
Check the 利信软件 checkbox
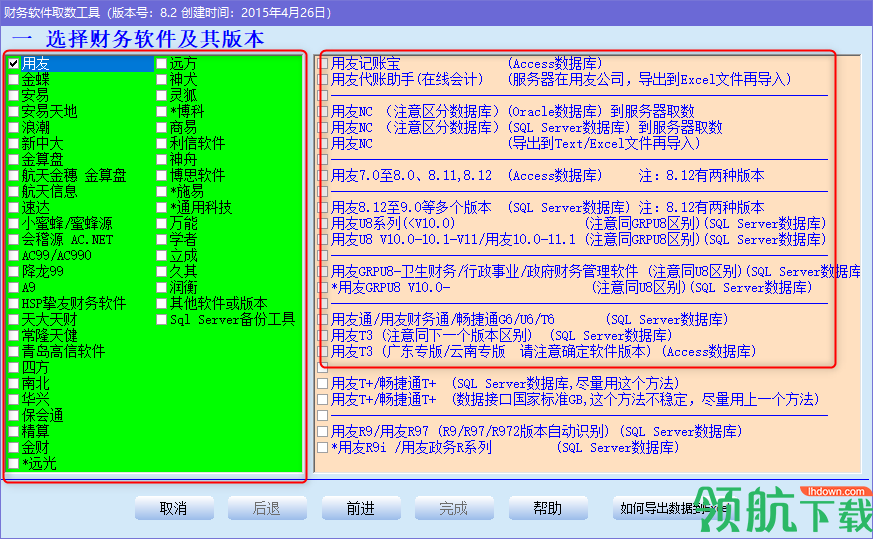161,144
